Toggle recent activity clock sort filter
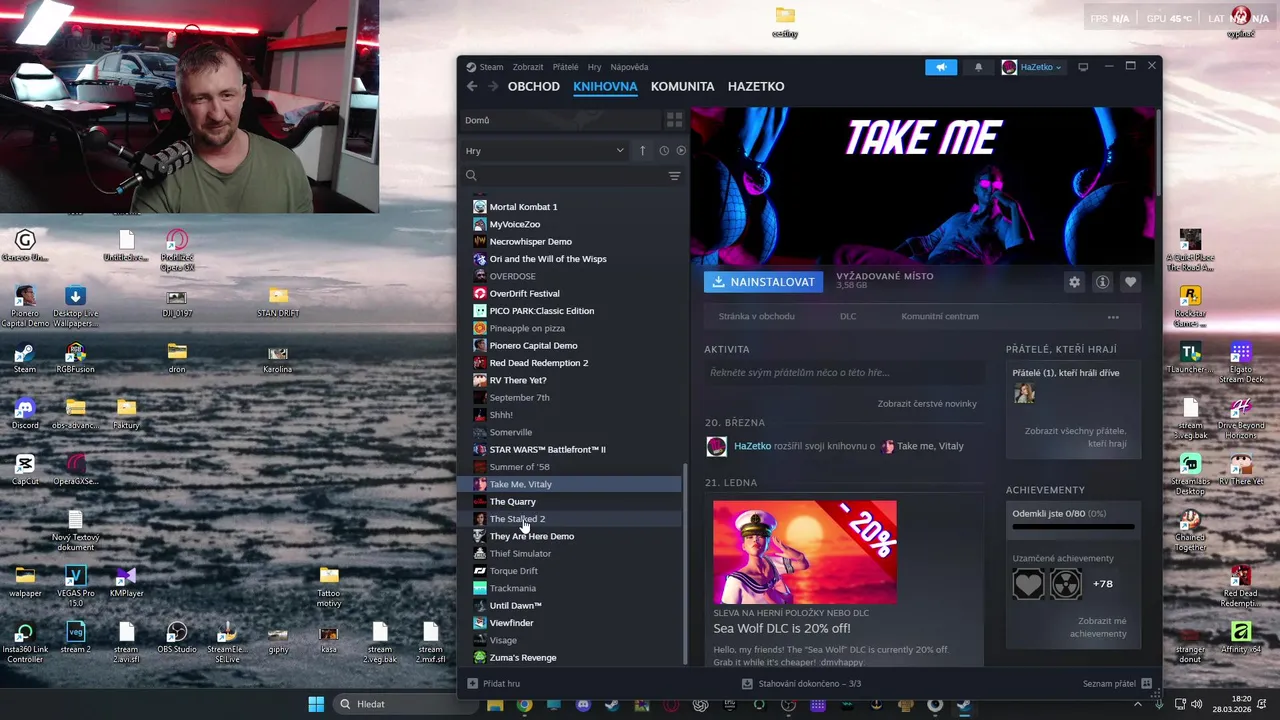This screenshot has width=1280, height=720. [664, 151]
